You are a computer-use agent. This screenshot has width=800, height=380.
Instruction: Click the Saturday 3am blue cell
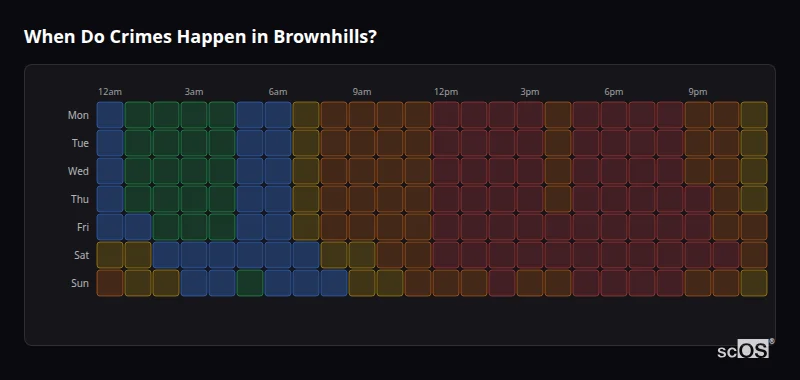pyautogui.click(x=194, y=255)
